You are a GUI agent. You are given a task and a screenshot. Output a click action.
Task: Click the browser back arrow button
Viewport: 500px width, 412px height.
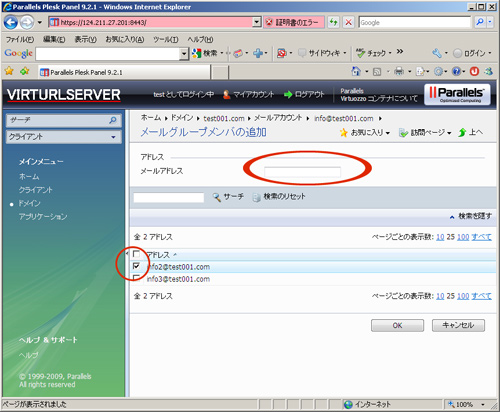coord(11,23)
